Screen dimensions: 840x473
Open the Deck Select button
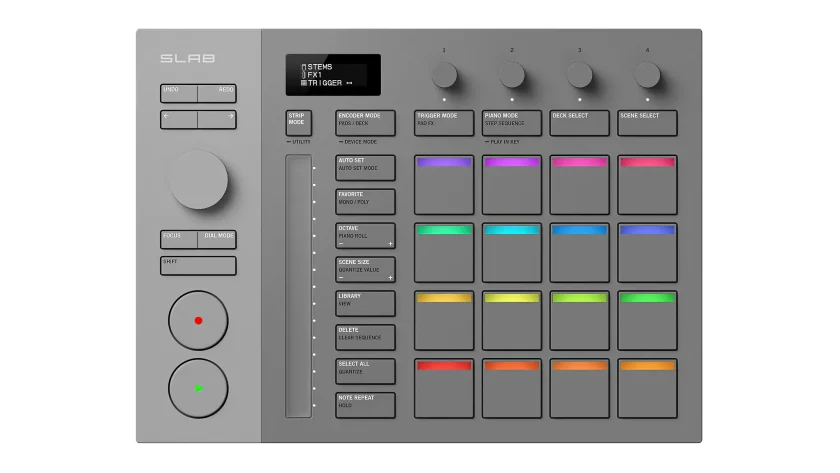(x=579, y=123)
